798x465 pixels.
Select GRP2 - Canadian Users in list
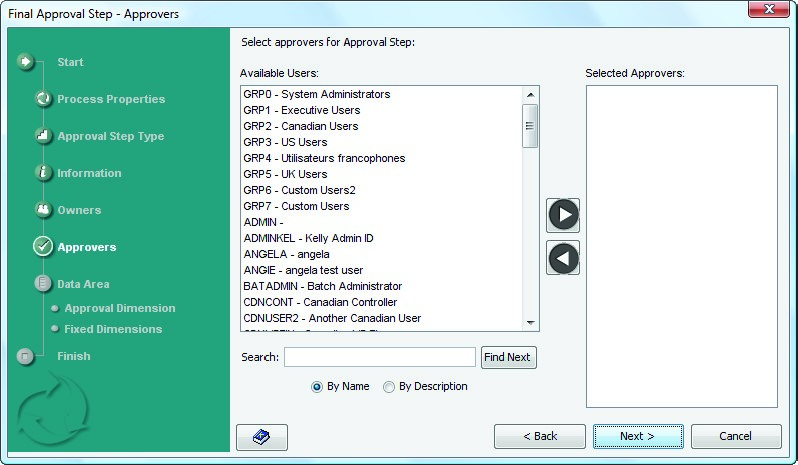tap(300, 126)
